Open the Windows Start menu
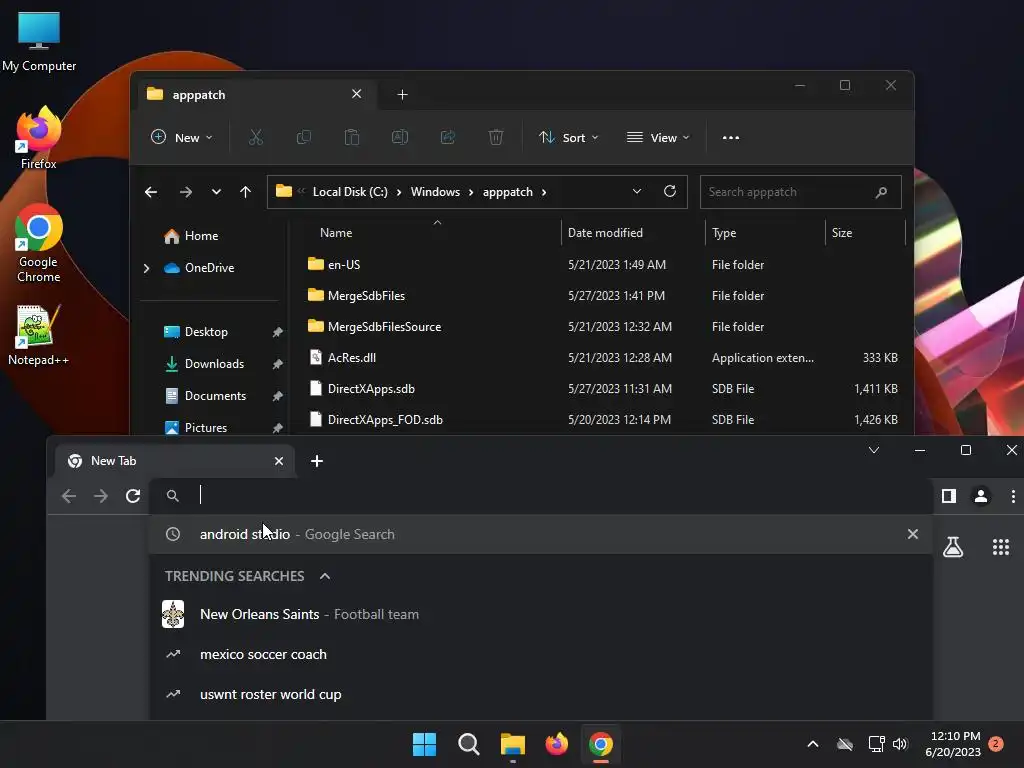 (424, 744)
